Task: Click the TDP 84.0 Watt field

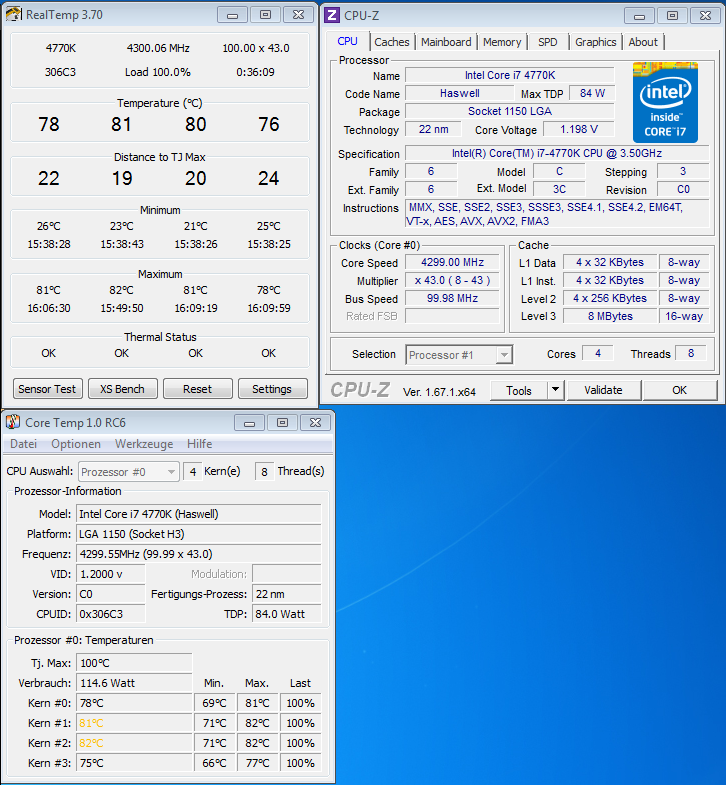Action: click(286, 614)
